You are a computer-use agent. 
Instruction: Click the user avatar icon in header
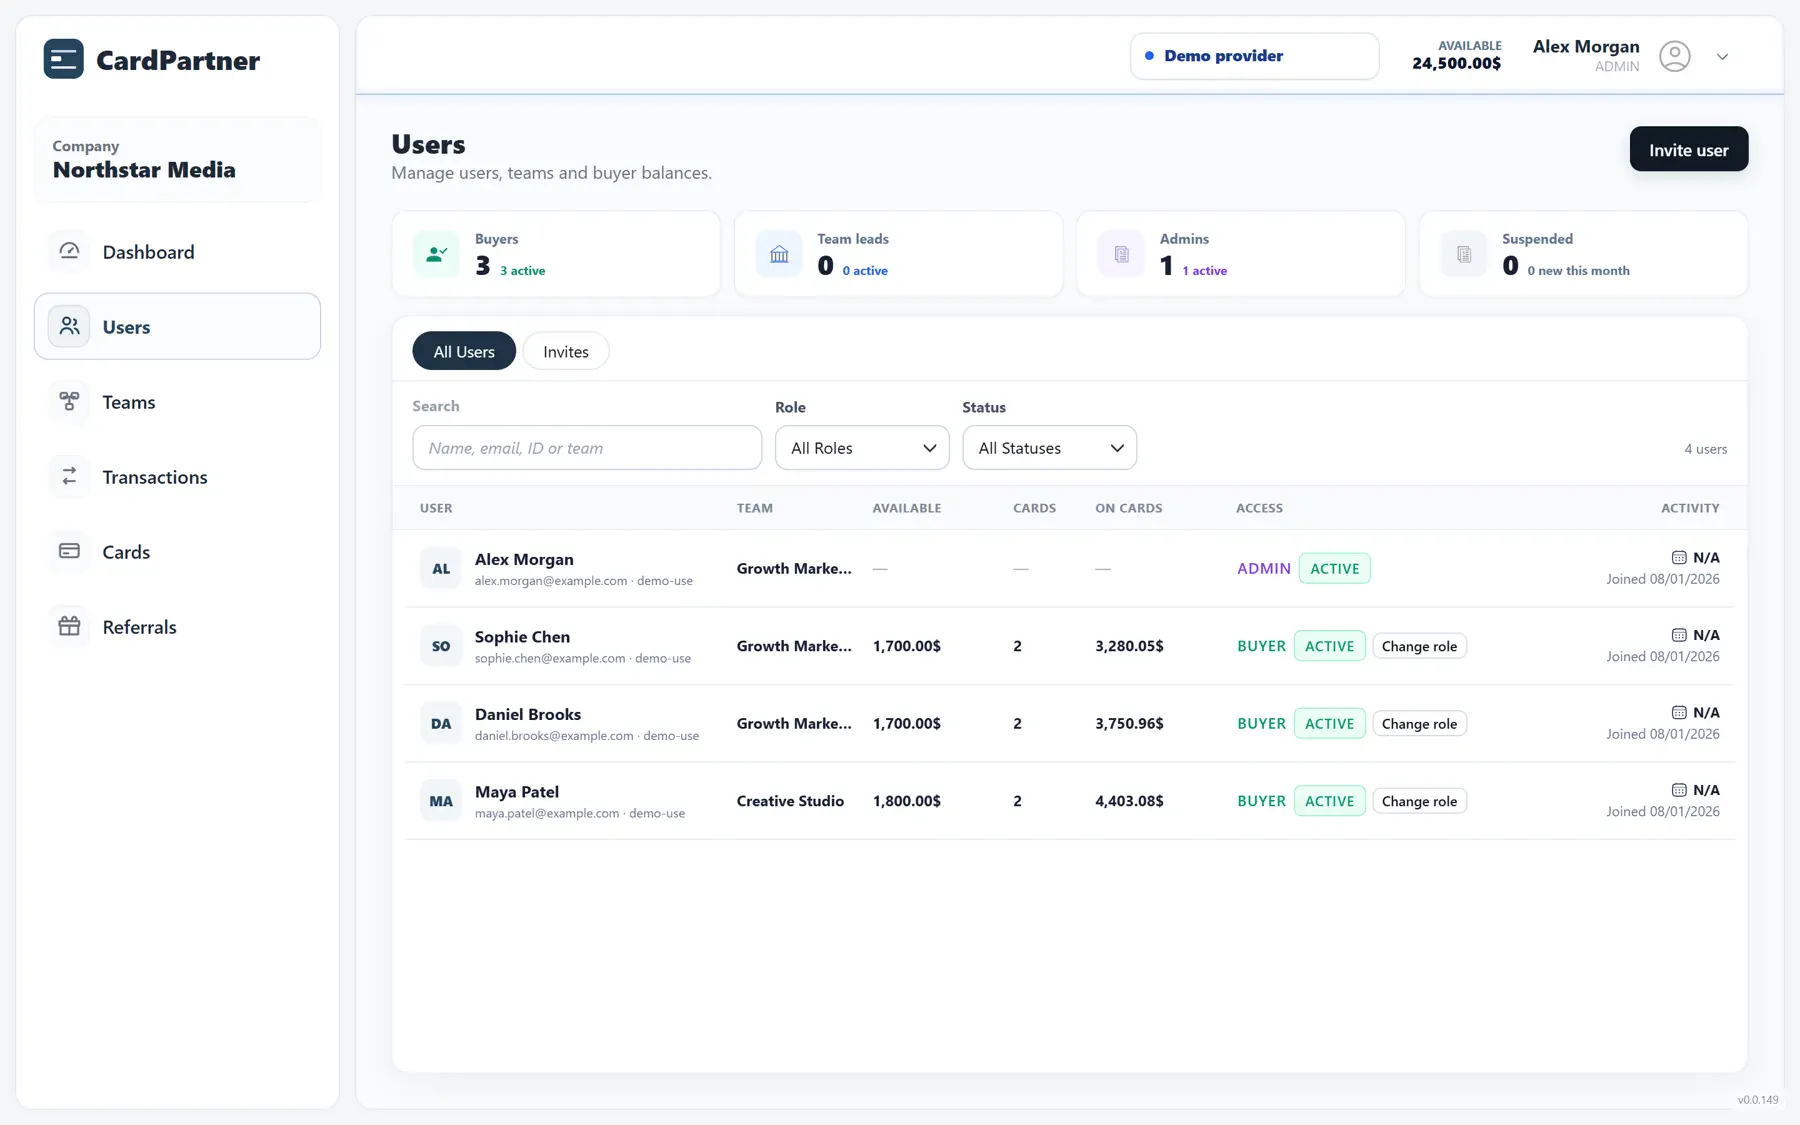[x=1675, y=56]
